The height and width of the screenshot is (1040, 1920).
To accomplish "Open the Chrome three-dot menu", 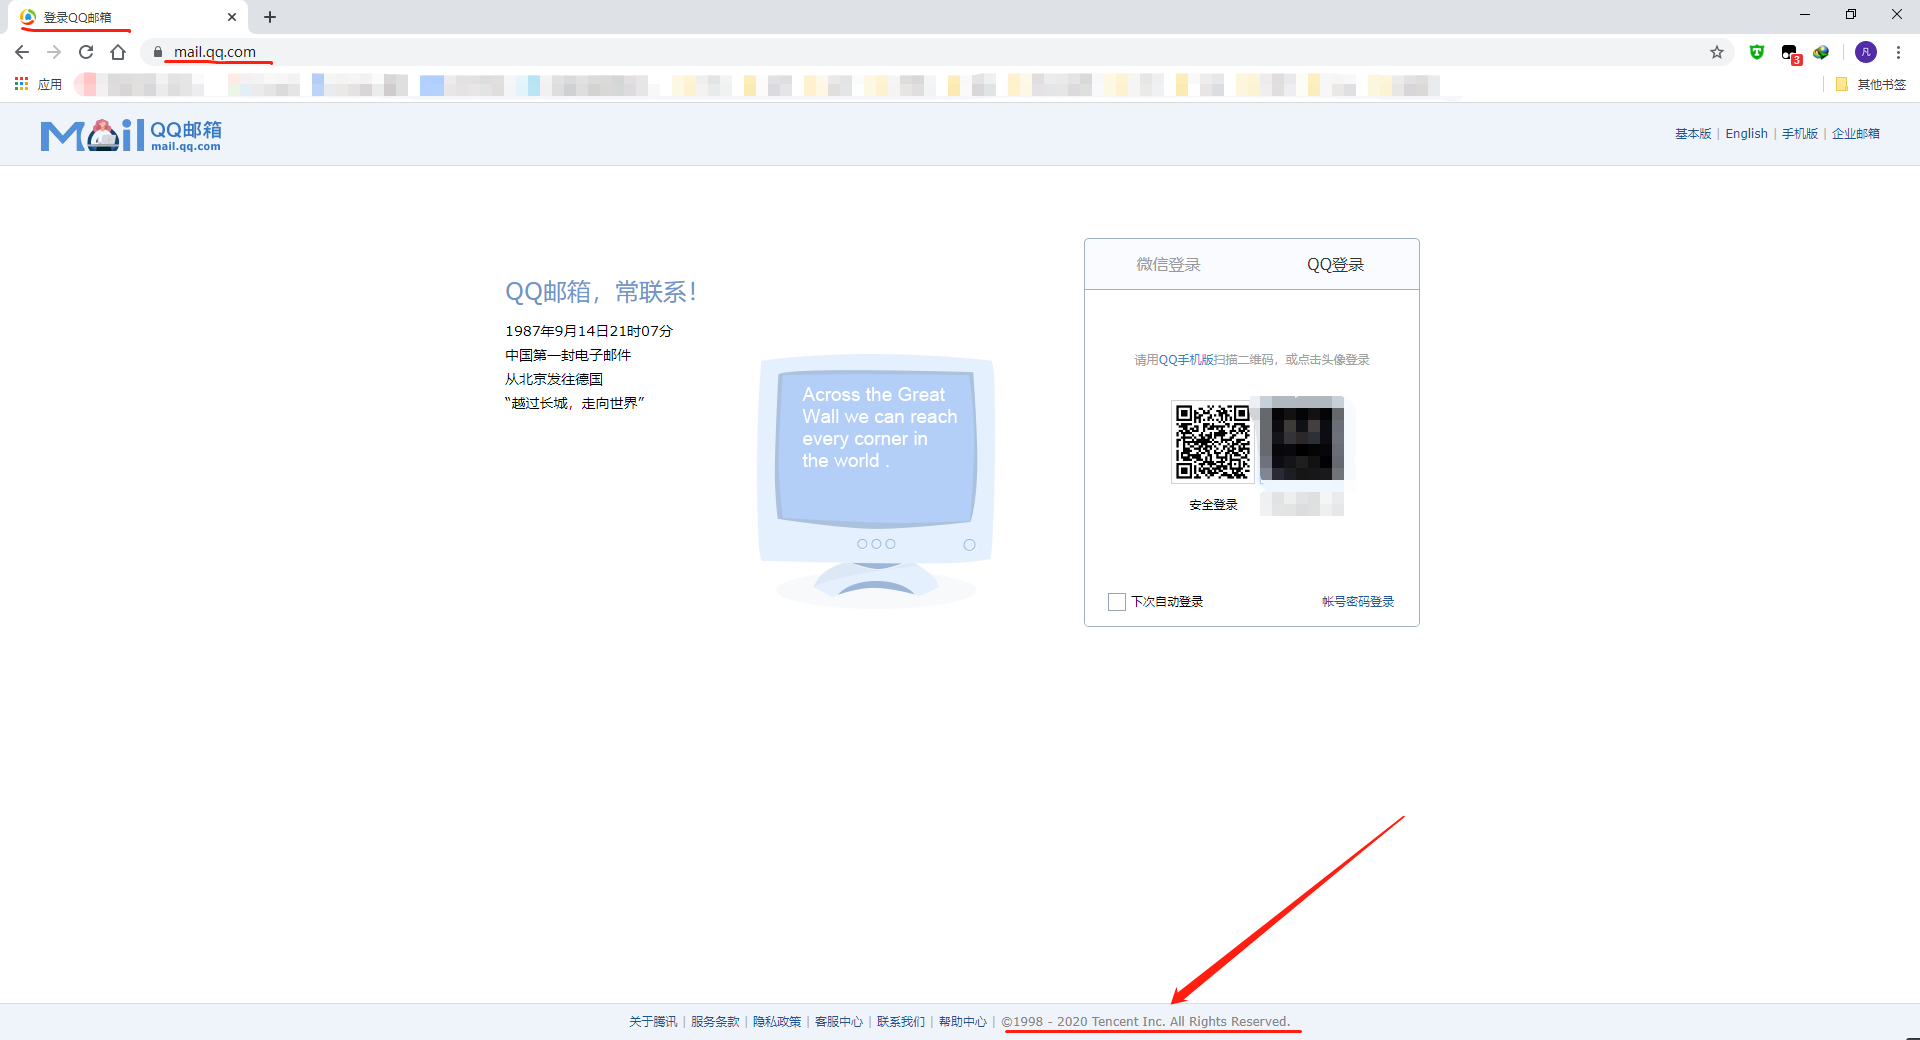I will (x=1898, y=52).
